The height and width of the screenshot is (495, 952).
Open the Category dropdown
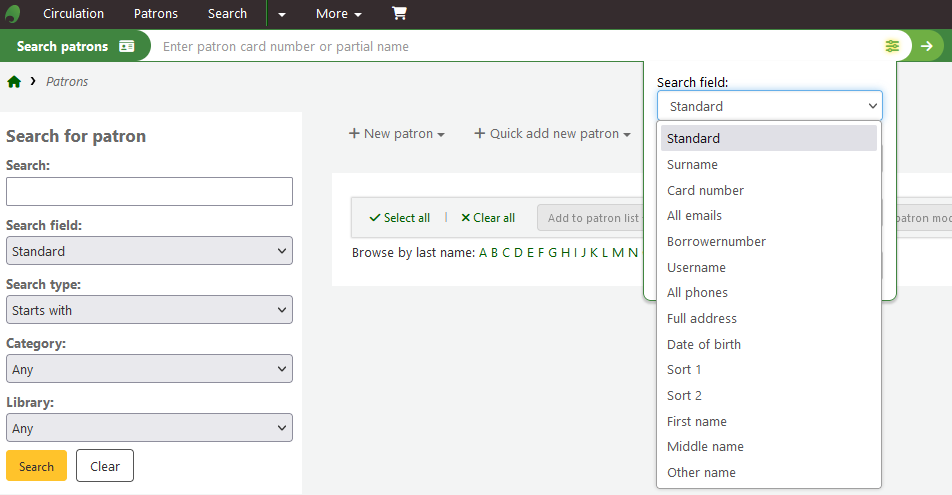[x=149, y=369]
